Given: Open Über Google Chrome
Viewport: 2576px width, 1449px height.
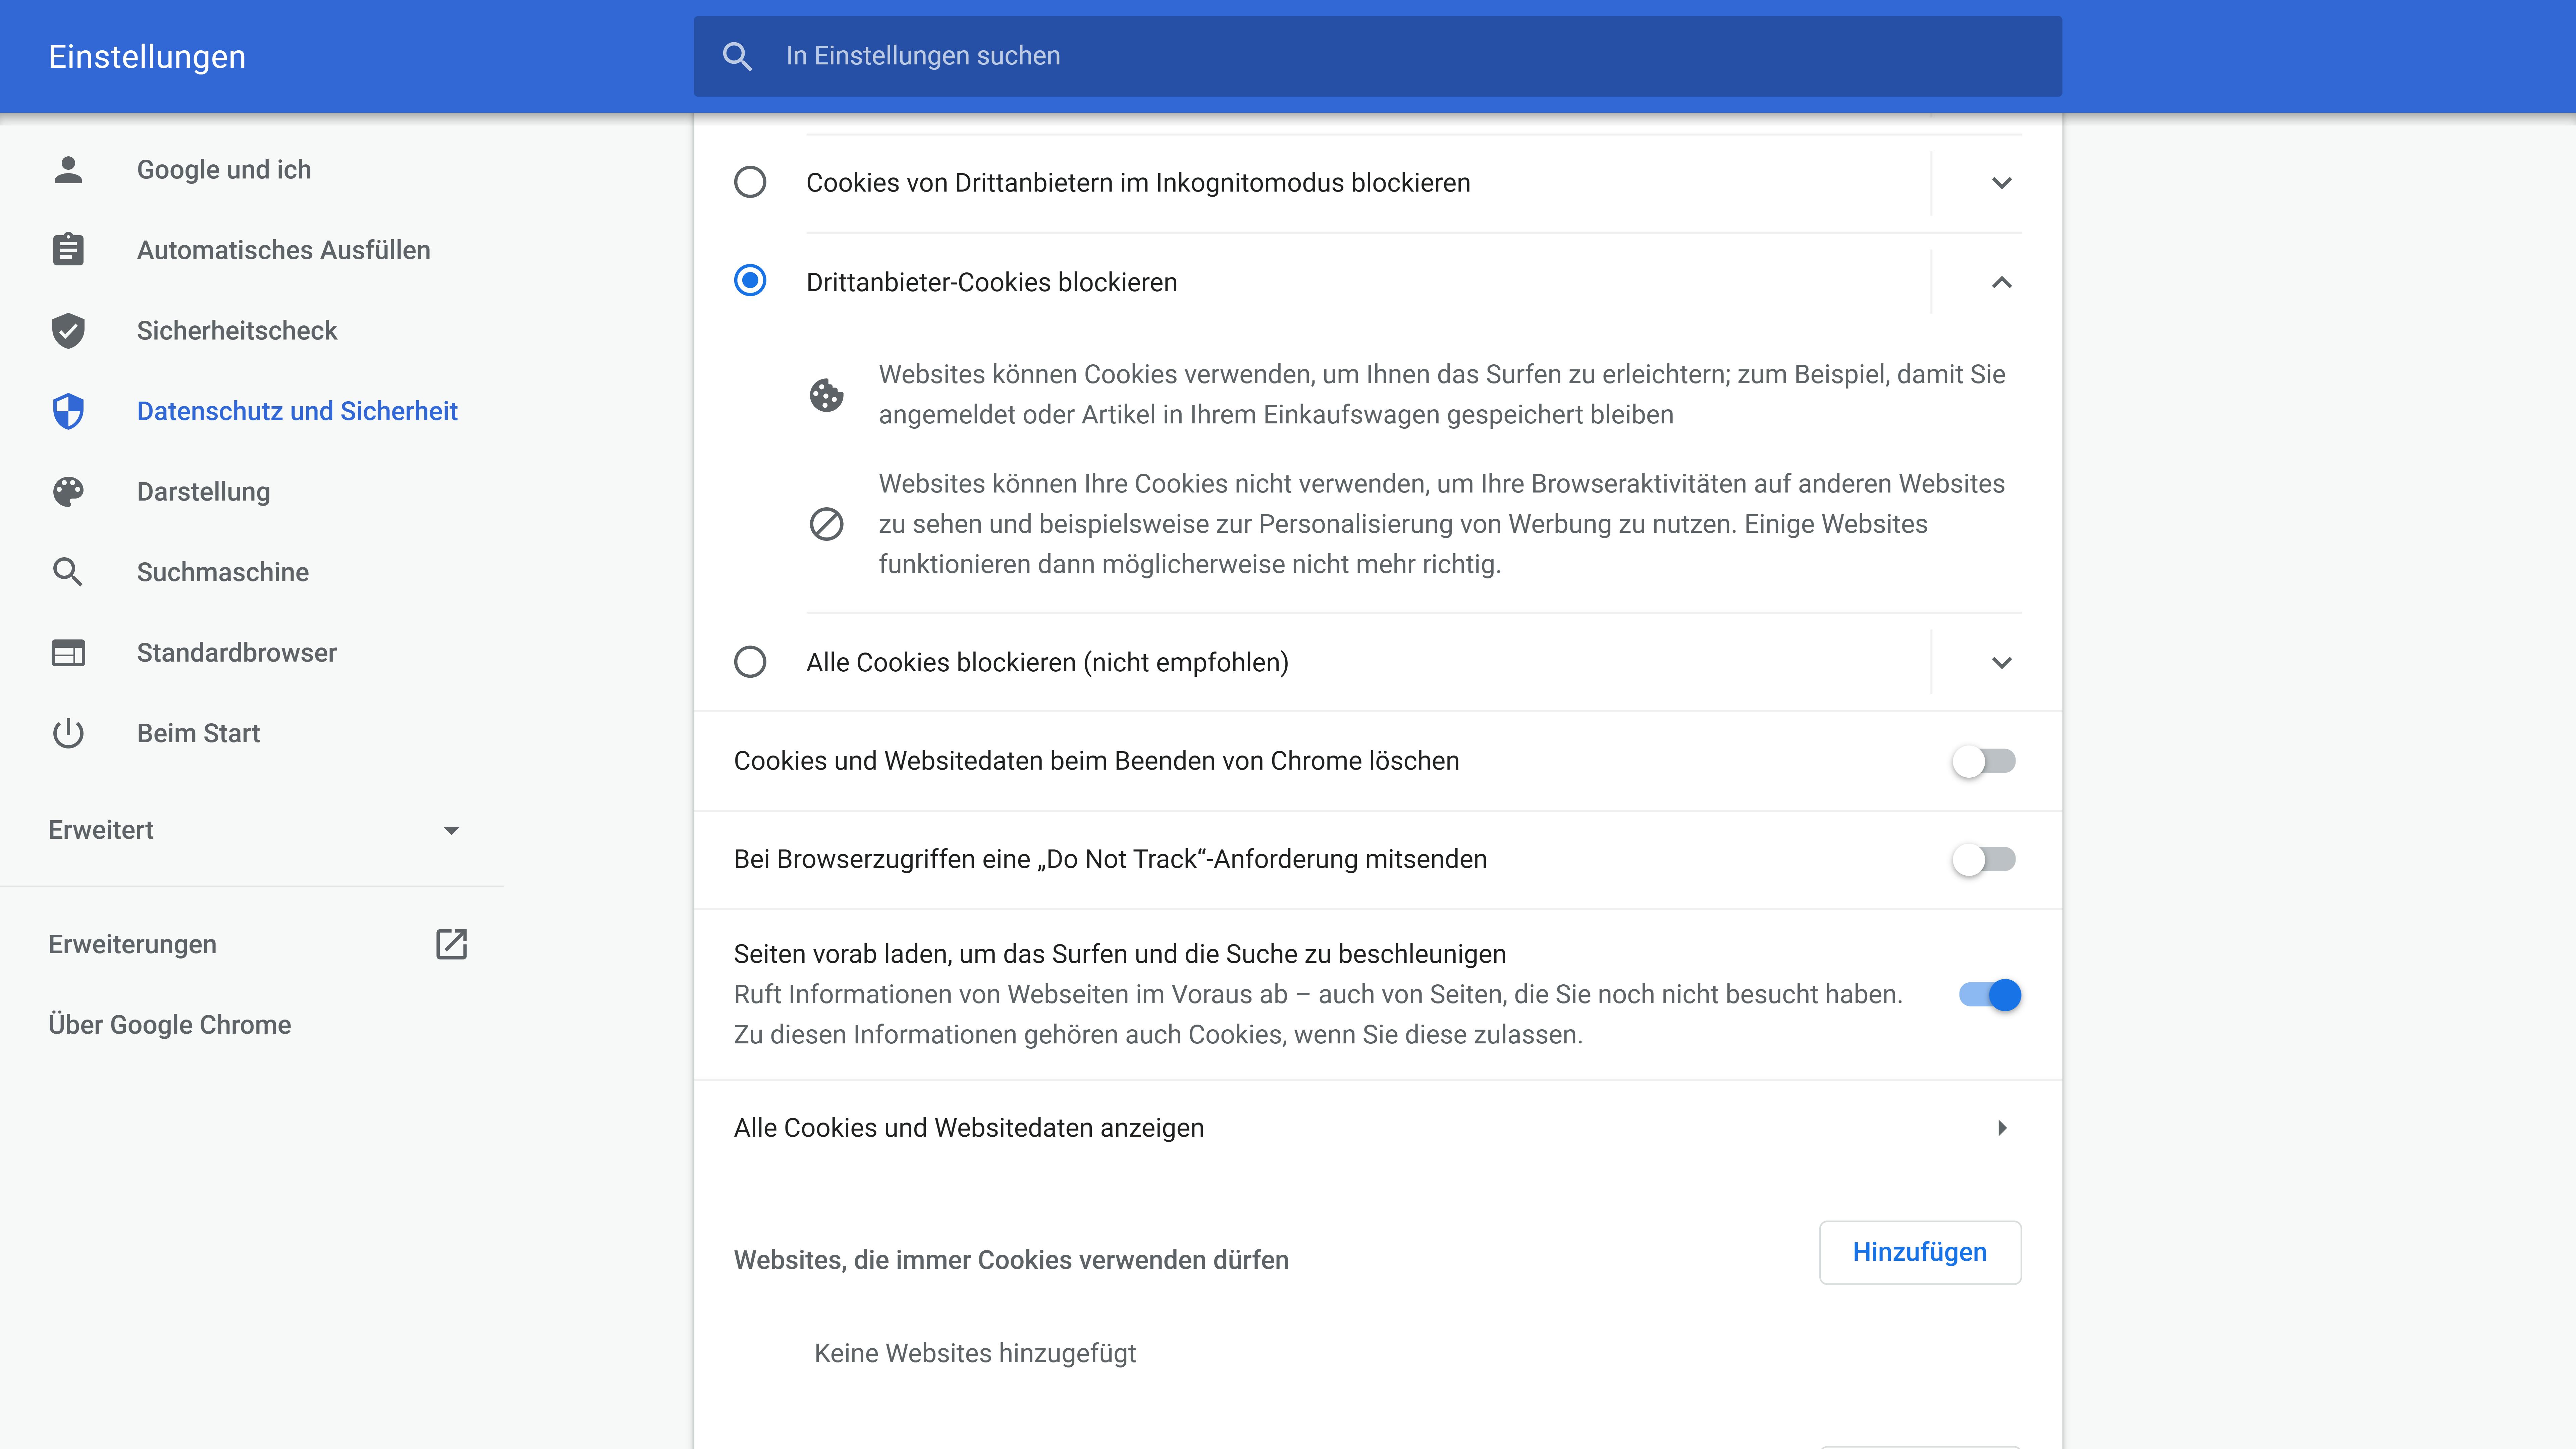Looking at the screenshot, I should click(x=169, y=1024).
